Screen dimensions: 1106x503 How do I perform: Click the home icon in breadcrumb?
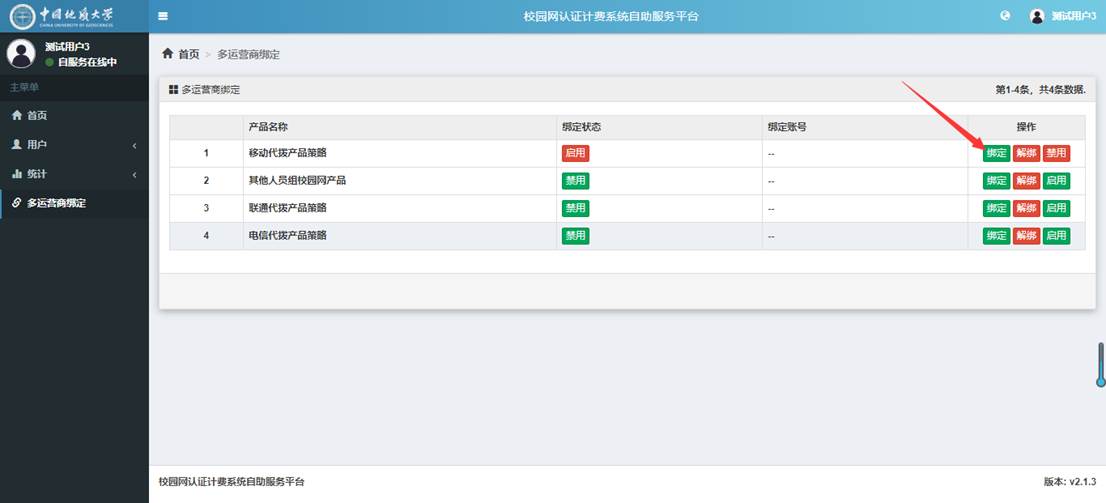pos(168,54)
